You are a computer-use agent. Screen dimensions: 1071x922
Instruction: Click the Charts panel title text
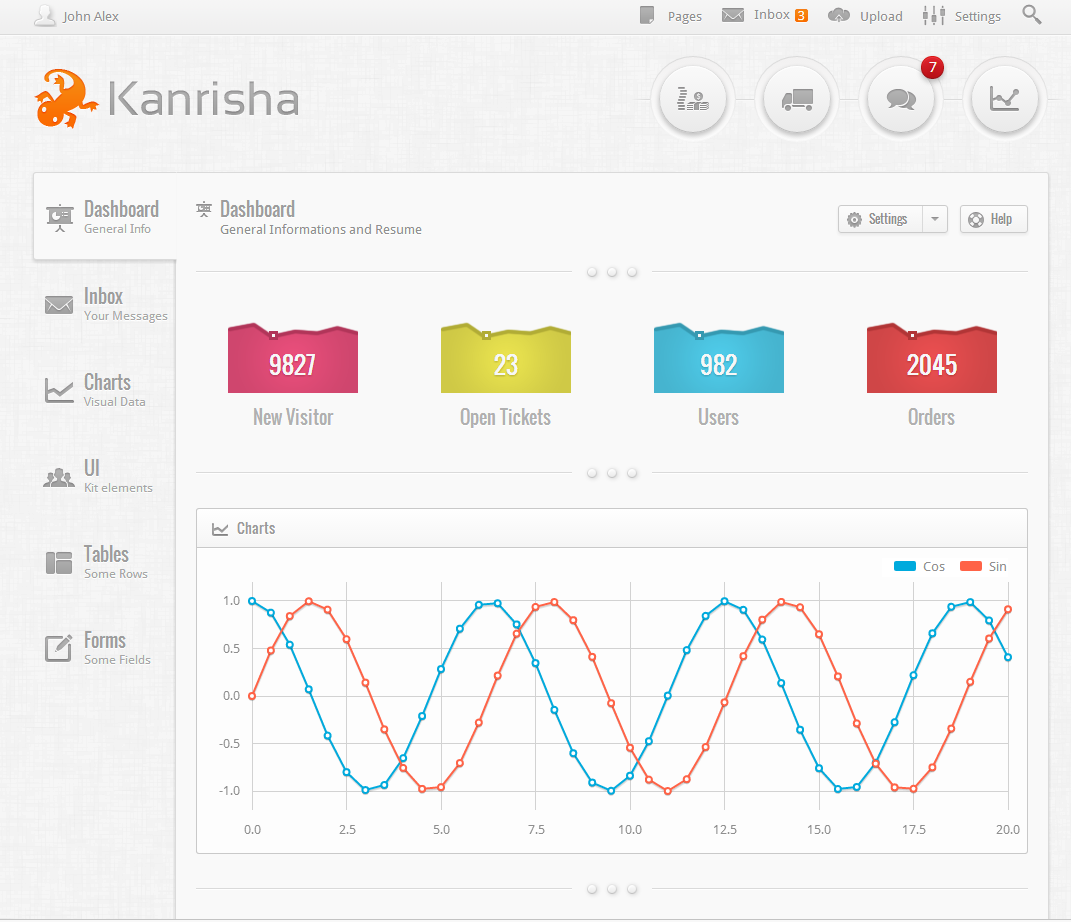pyautogui.click(x=256, y=529)
